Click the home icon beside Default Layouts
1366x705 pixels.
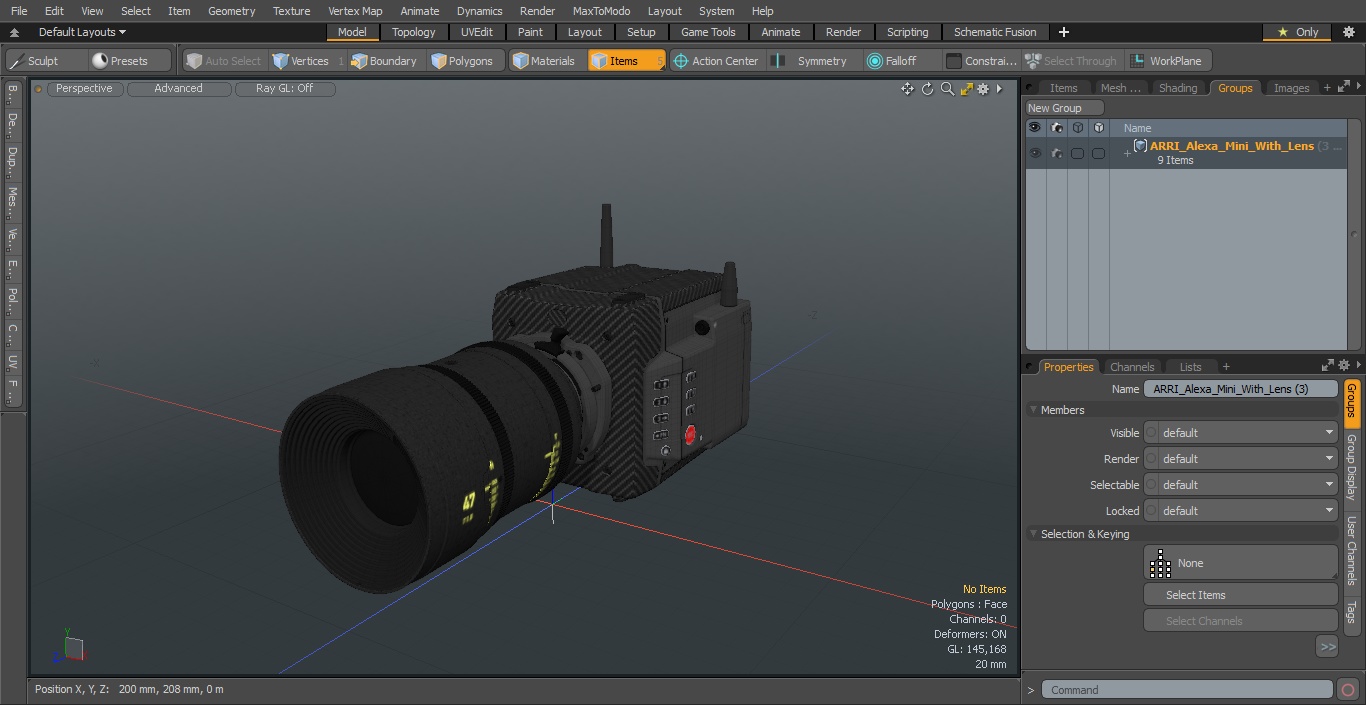coord(14,32)
